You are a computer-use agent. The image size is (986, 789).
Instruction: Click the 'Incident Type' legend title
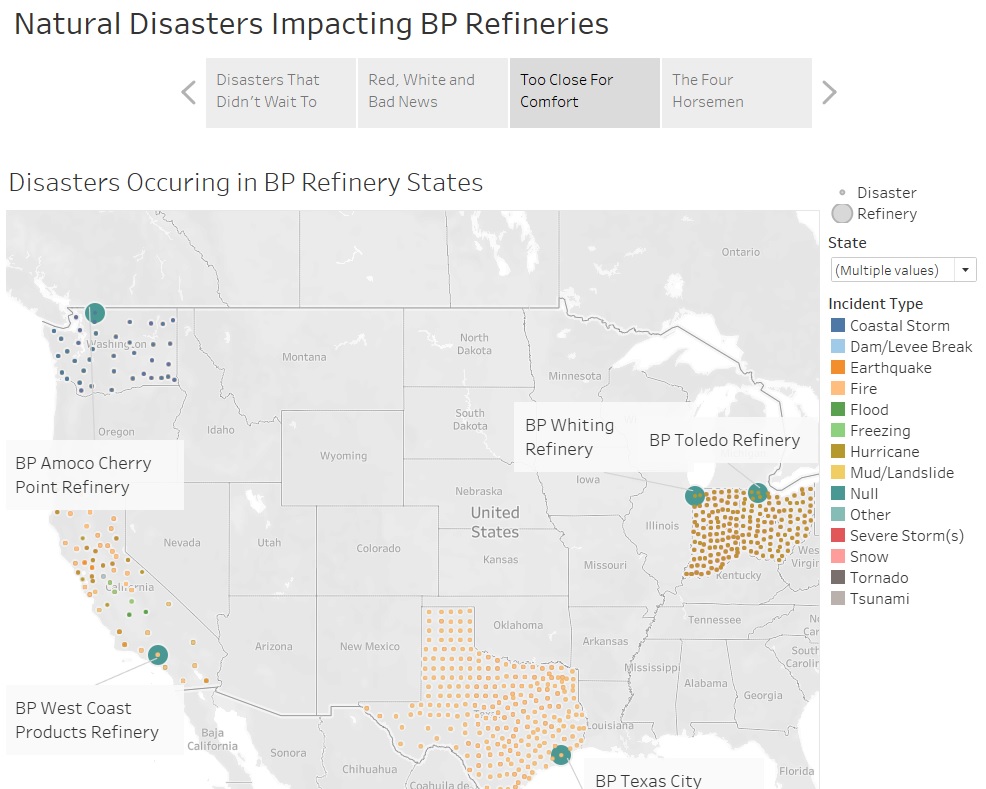point(875,304)
